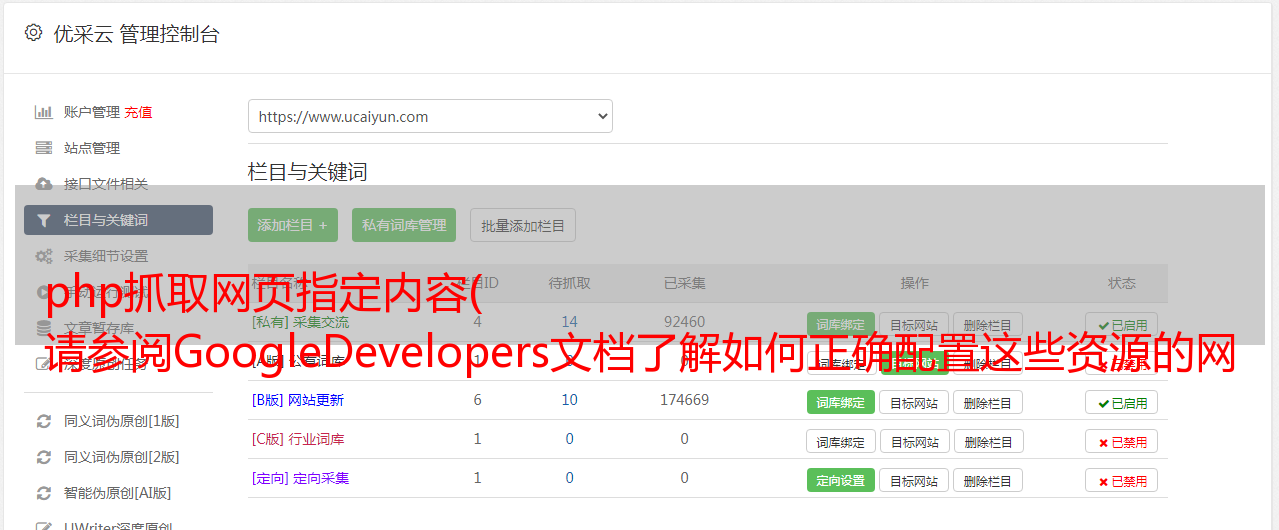The width and height of the screenshot is (1279, 530).
Task: Click the filter icon for 栏目与关键词
Action: click(43, 220)
